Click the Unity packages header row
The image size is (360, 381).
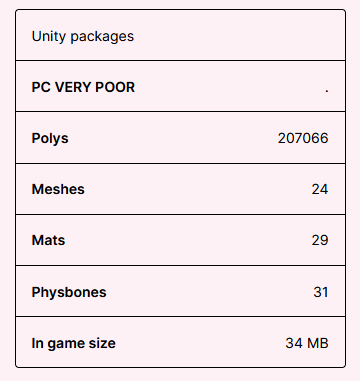coord(180,35)
